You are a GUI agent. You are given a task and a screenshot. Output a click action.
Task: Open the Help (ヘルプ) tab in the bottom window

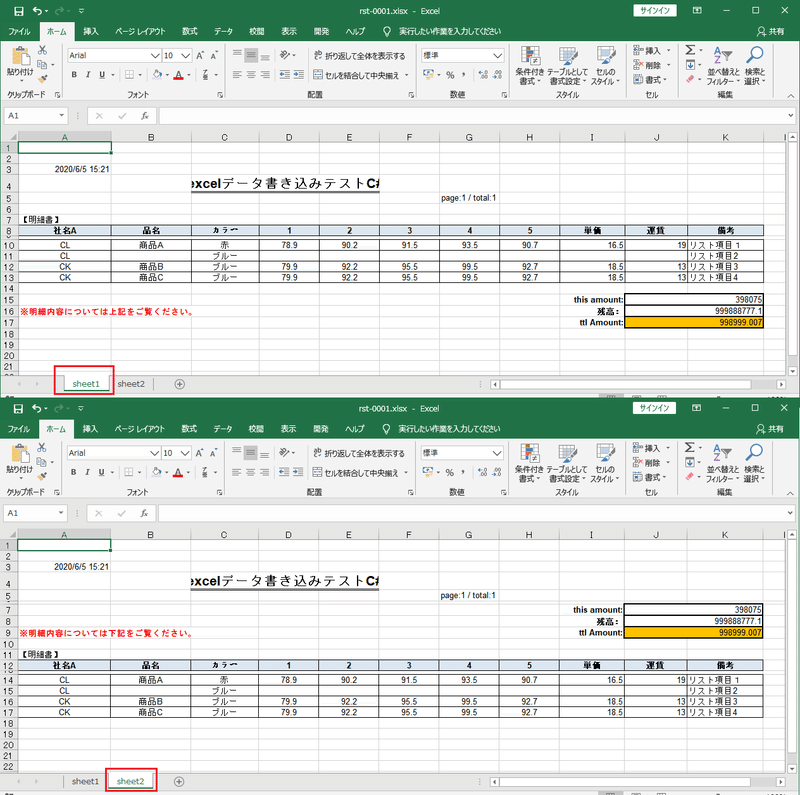tap(355, 429)
